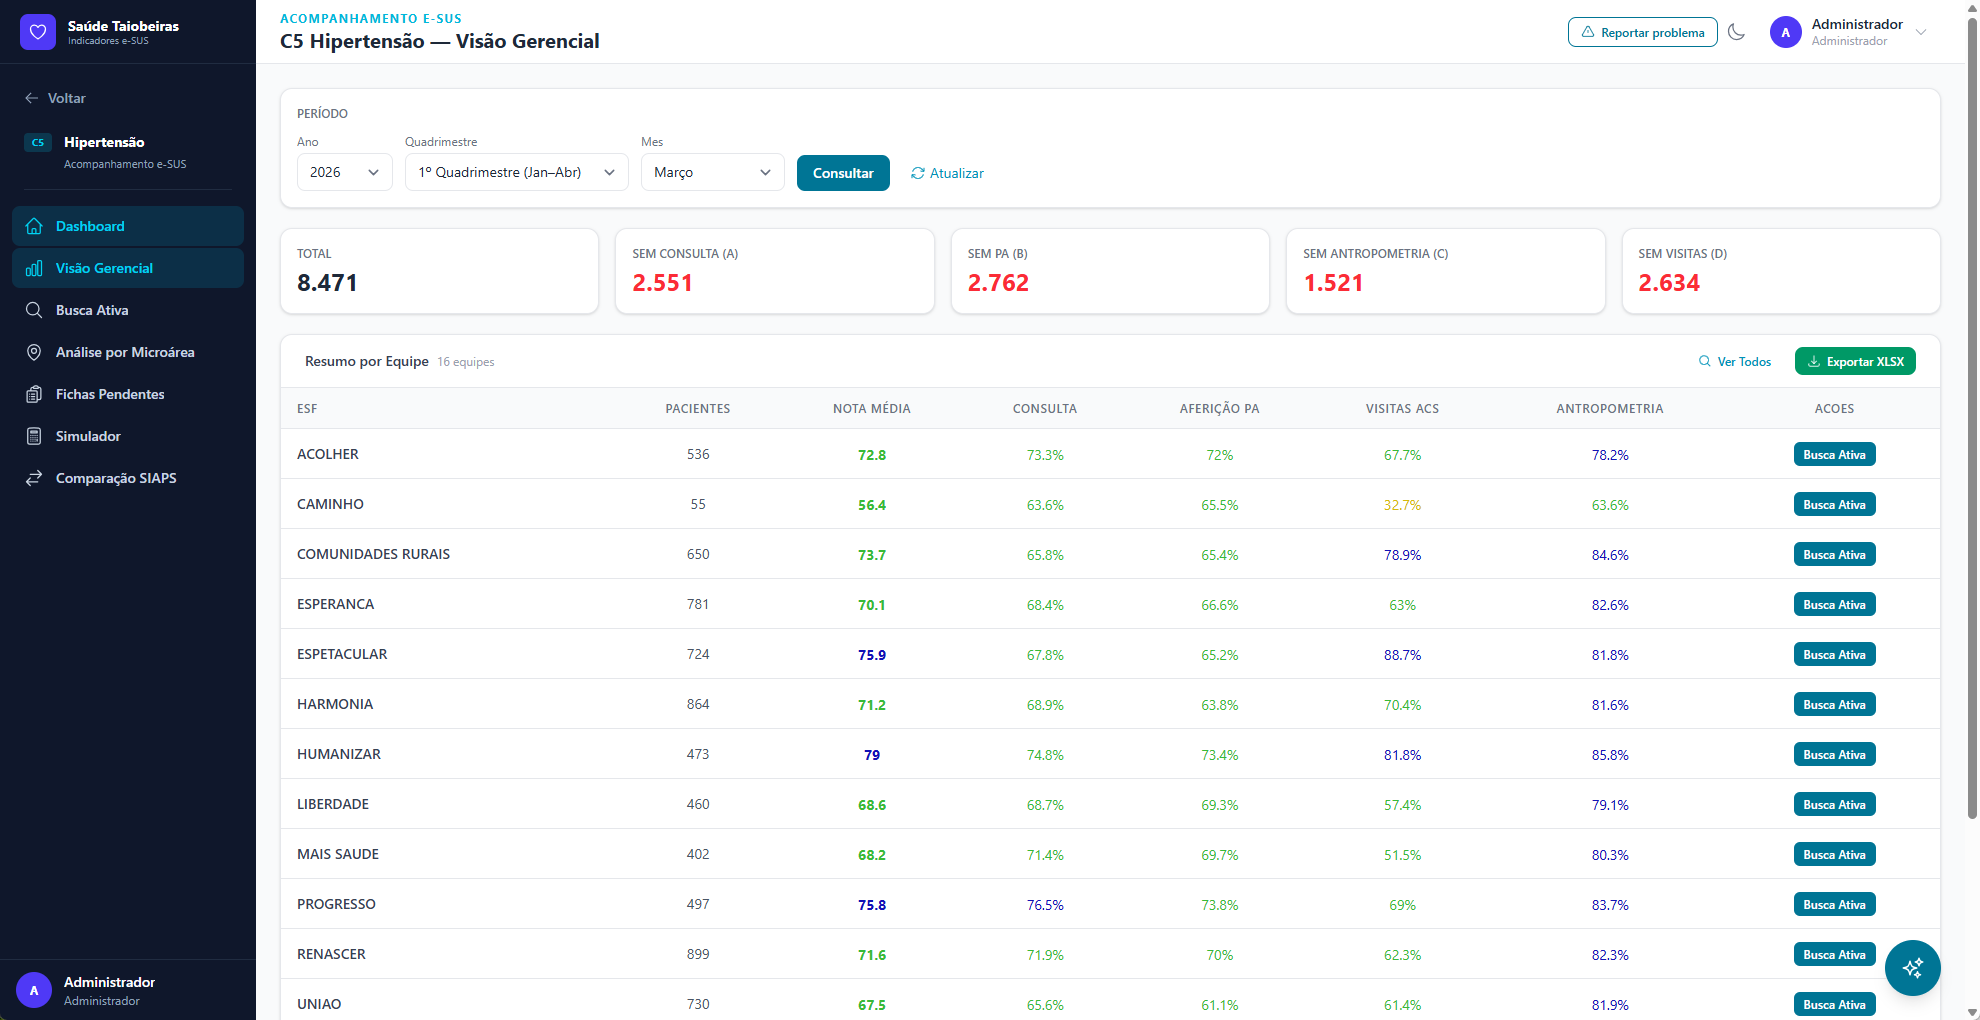The width and height of the screenshot is (1980, 1020).
Task: Click the floating sparkle assistant button
Action: click(1912, 967)
